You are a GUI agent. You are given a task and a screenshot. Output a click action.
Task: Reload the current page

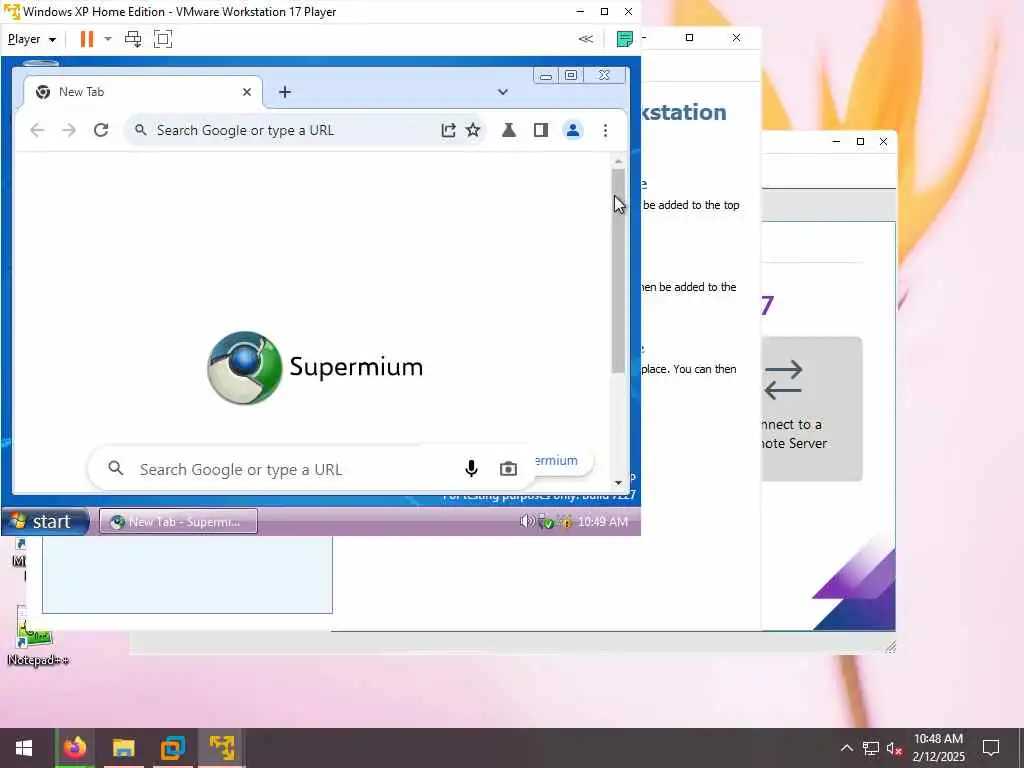[x=101, y=130]
